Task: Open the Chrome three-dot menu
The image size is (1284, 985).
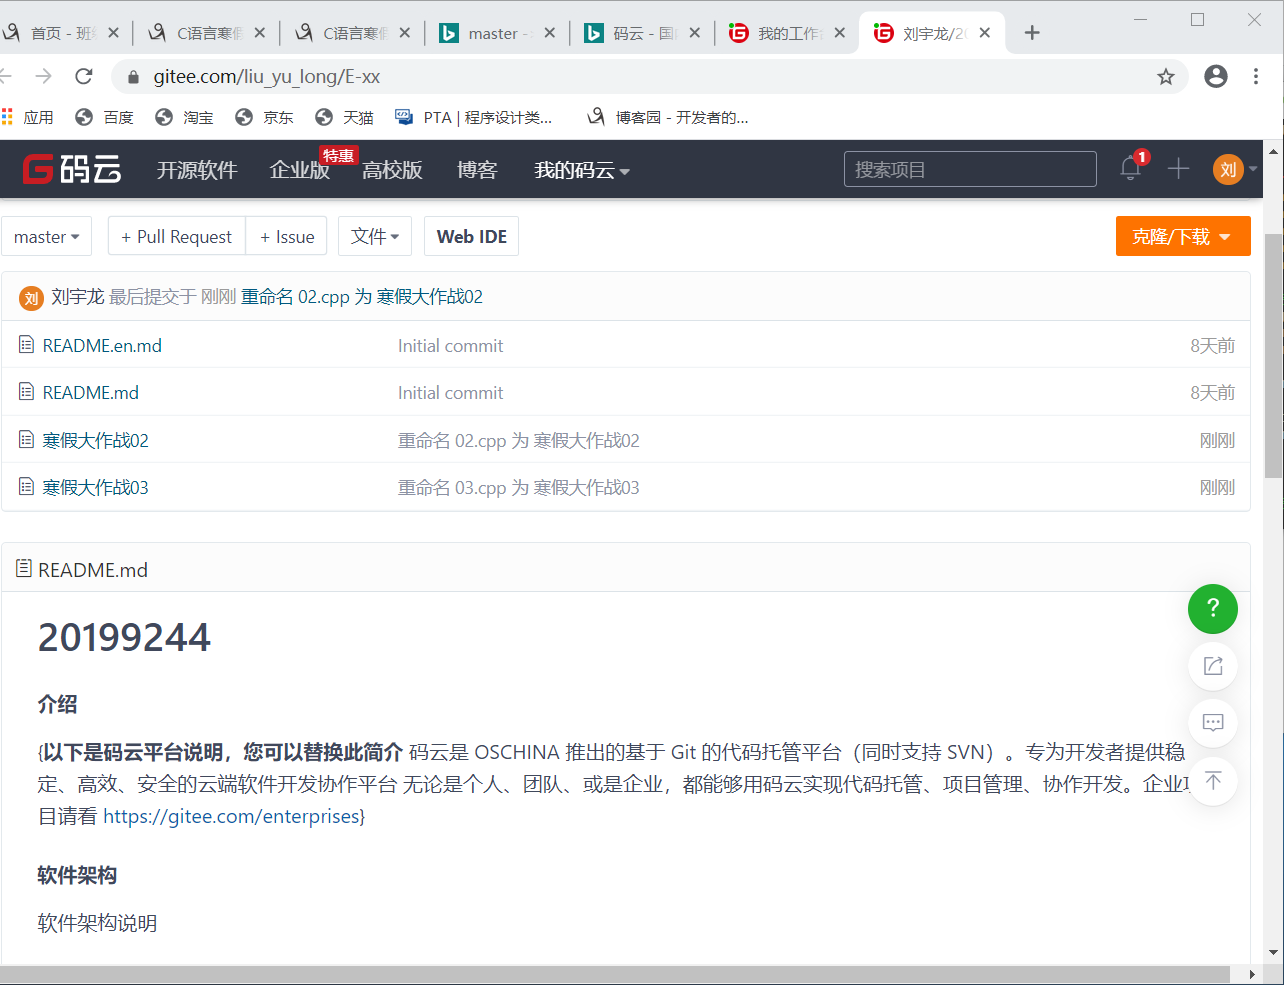Action: pyautogui.click(x=1256, y=76)
